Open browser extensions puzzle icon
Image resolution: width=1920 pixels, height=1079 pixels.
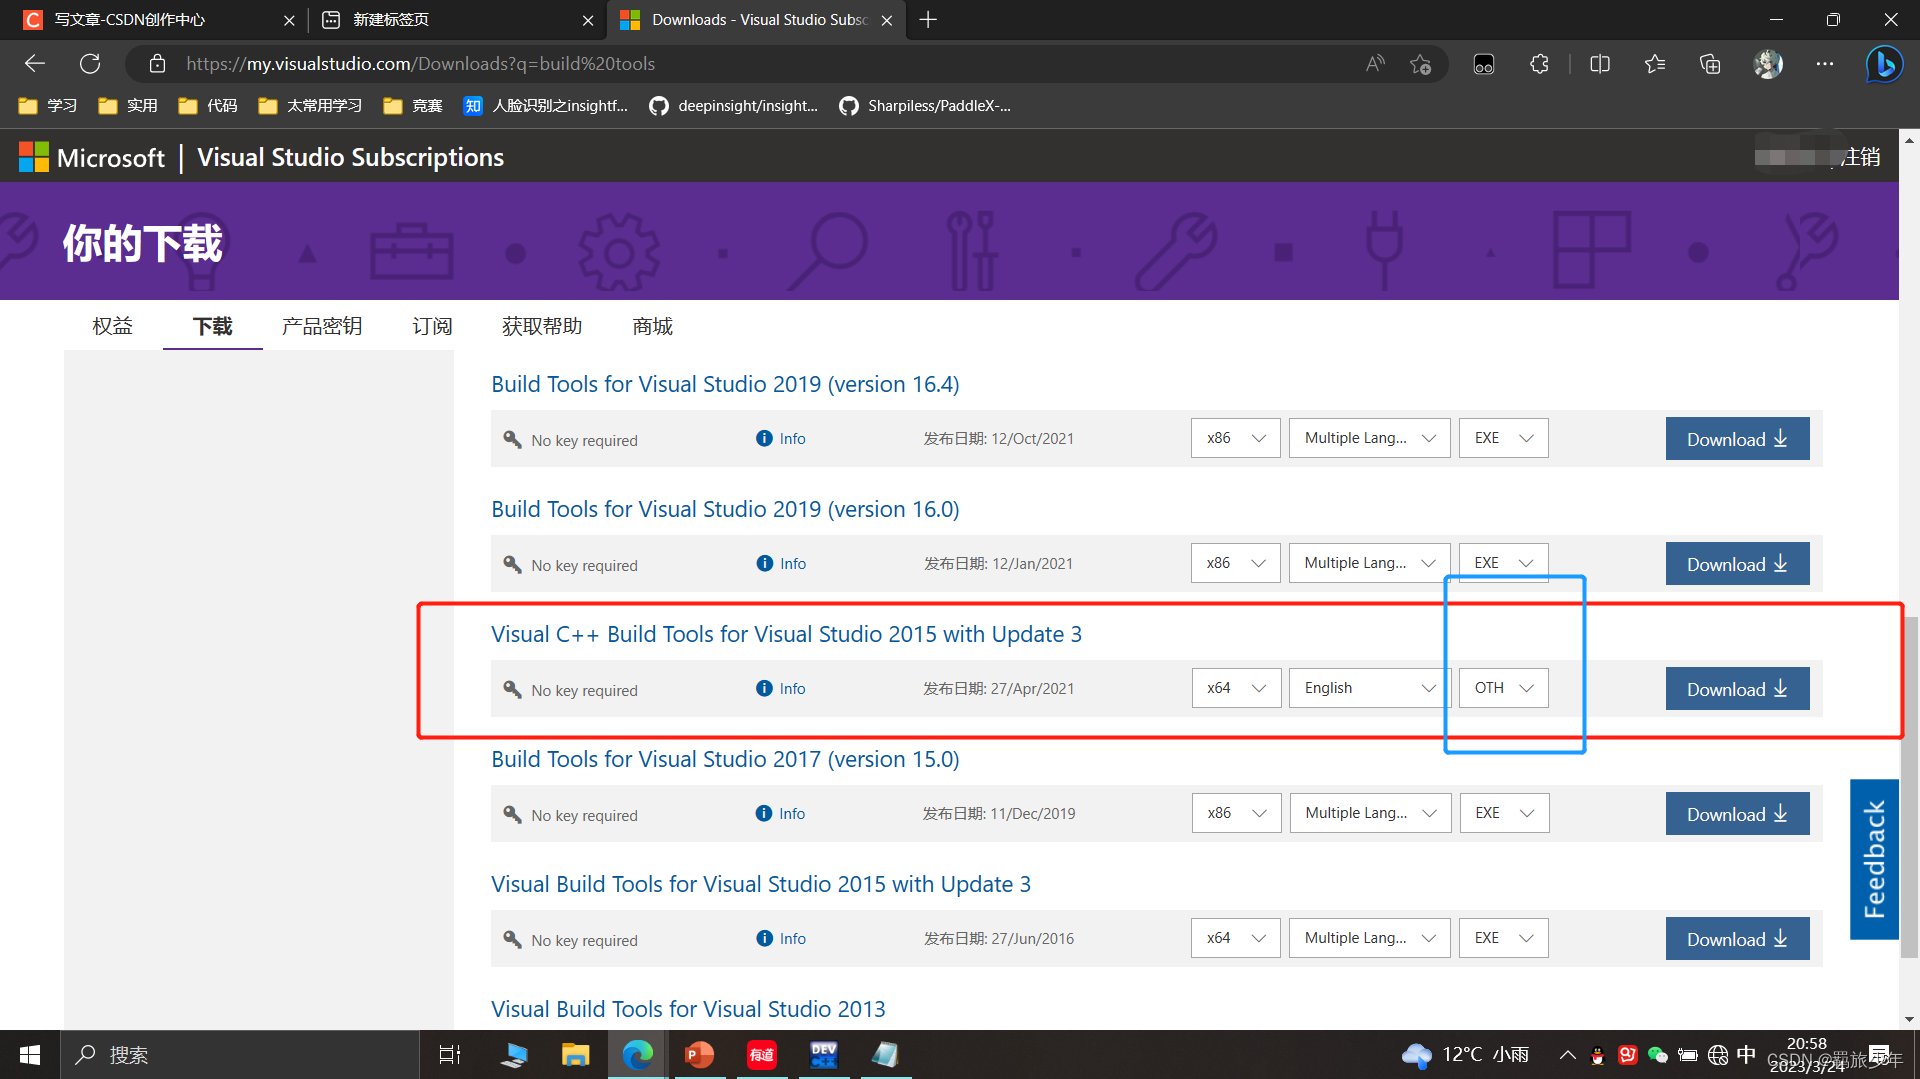pyautogui.click(x=1539, y=64)
